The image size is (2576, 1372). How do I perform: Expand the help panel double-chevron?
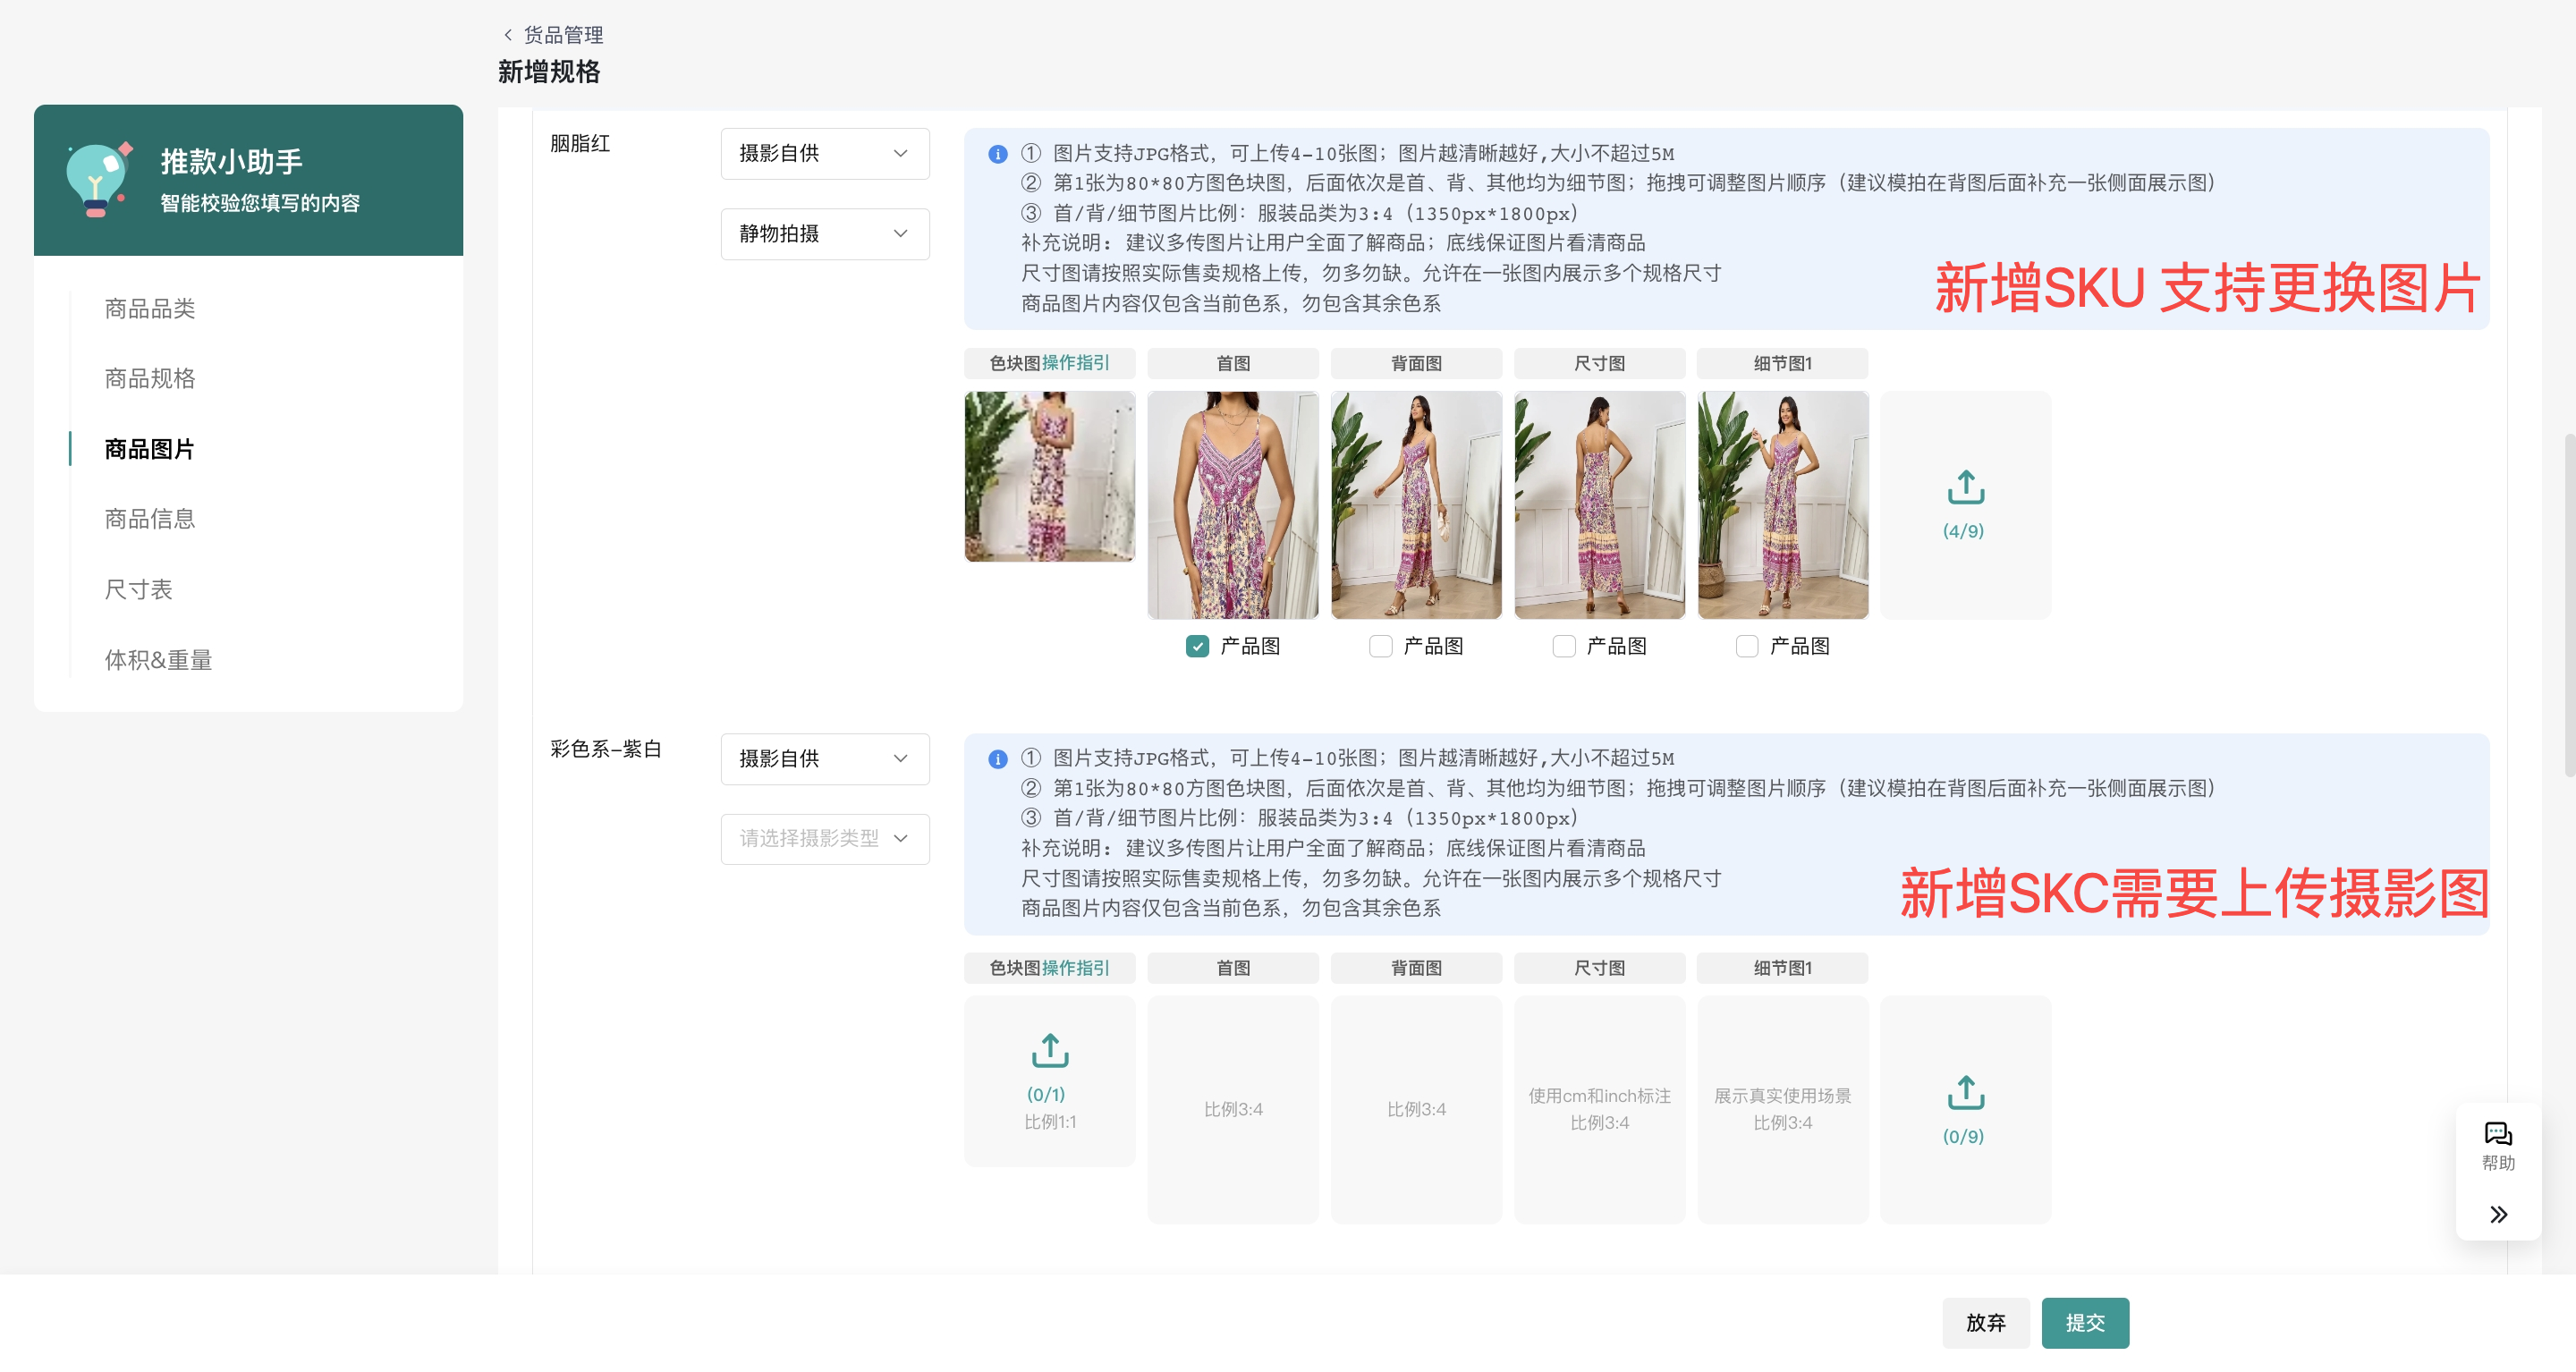click(2498, 1214)
